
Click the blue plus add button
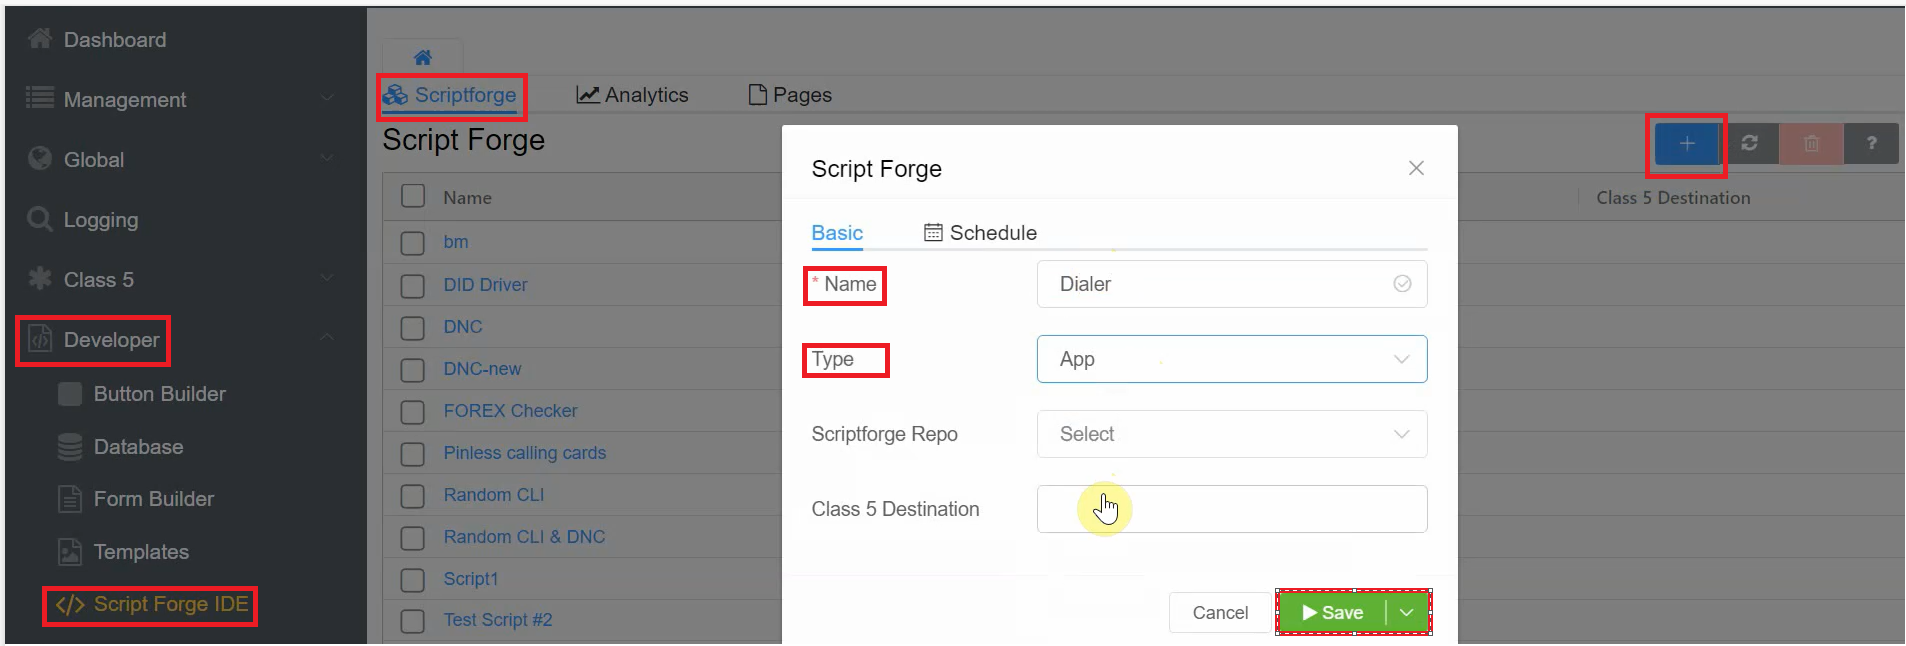click(x=1686, y=144)
